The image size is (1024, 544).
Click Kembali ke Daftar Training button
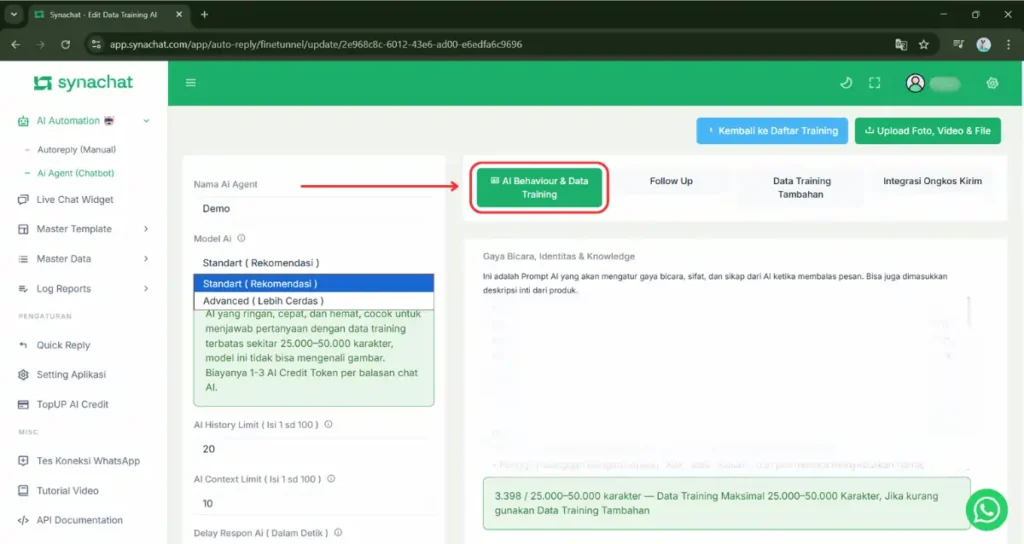pos(772,131)
